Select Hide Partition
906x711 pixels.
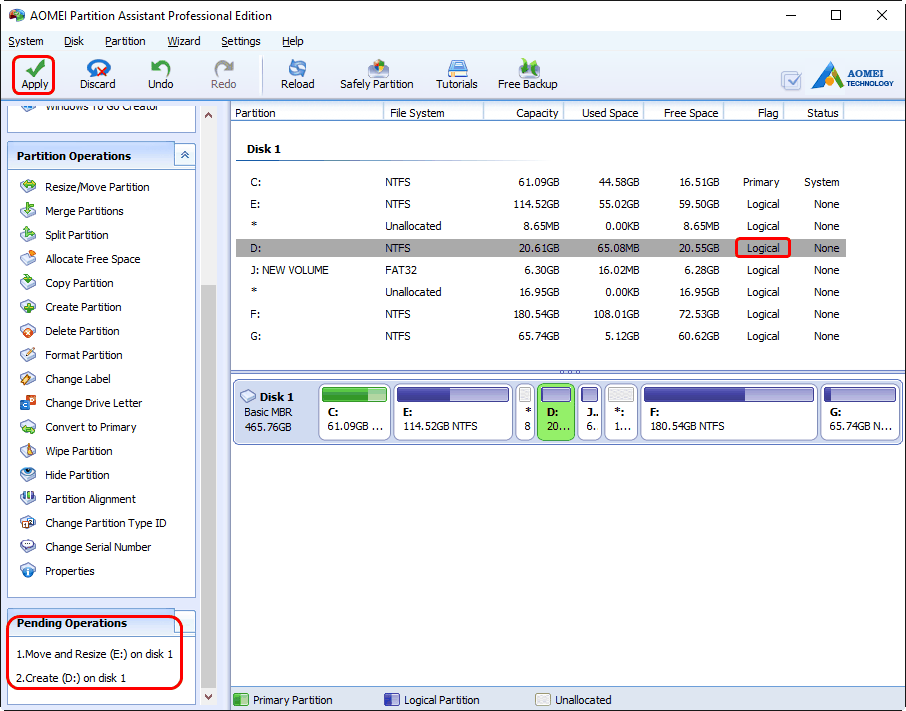[x=77, y=475]
